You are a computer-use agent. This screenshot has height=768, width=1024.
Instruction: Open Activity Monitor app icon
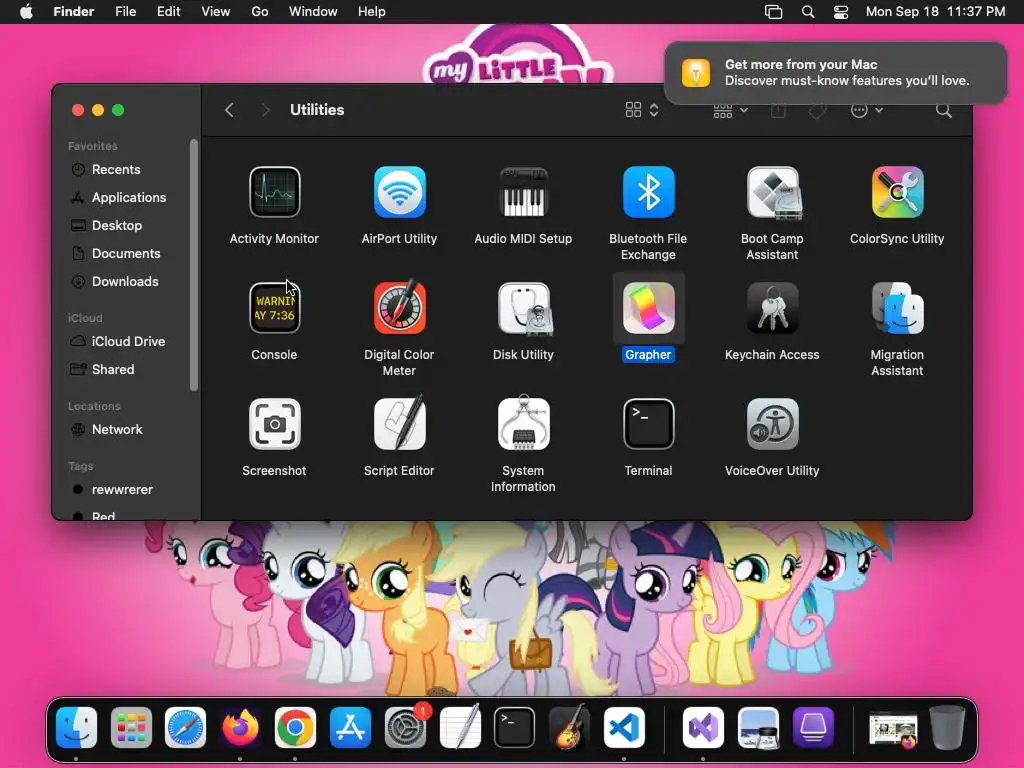(x=274, y=192)
